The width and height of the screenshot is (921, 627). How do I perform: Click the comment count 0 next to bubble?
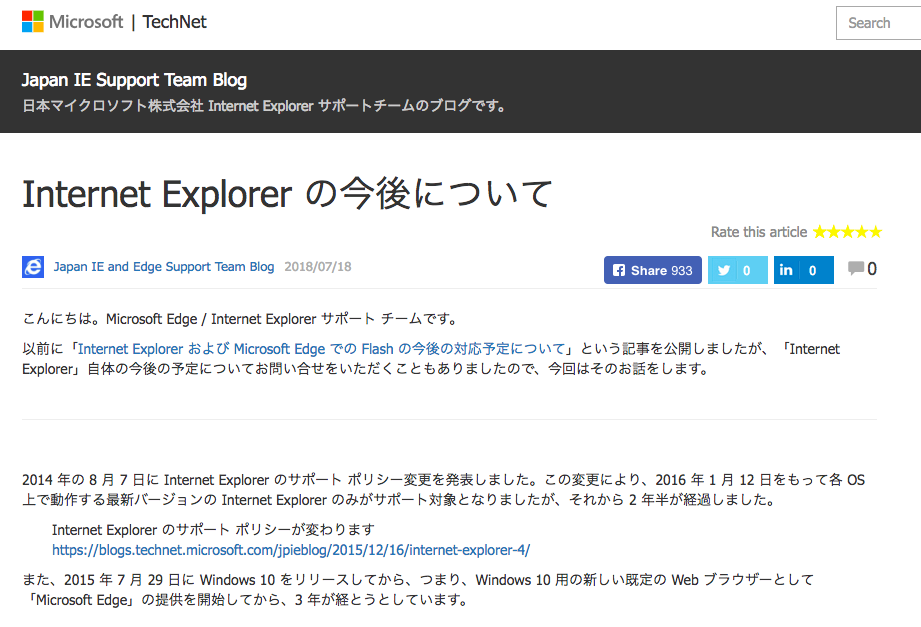coord(872,269)
